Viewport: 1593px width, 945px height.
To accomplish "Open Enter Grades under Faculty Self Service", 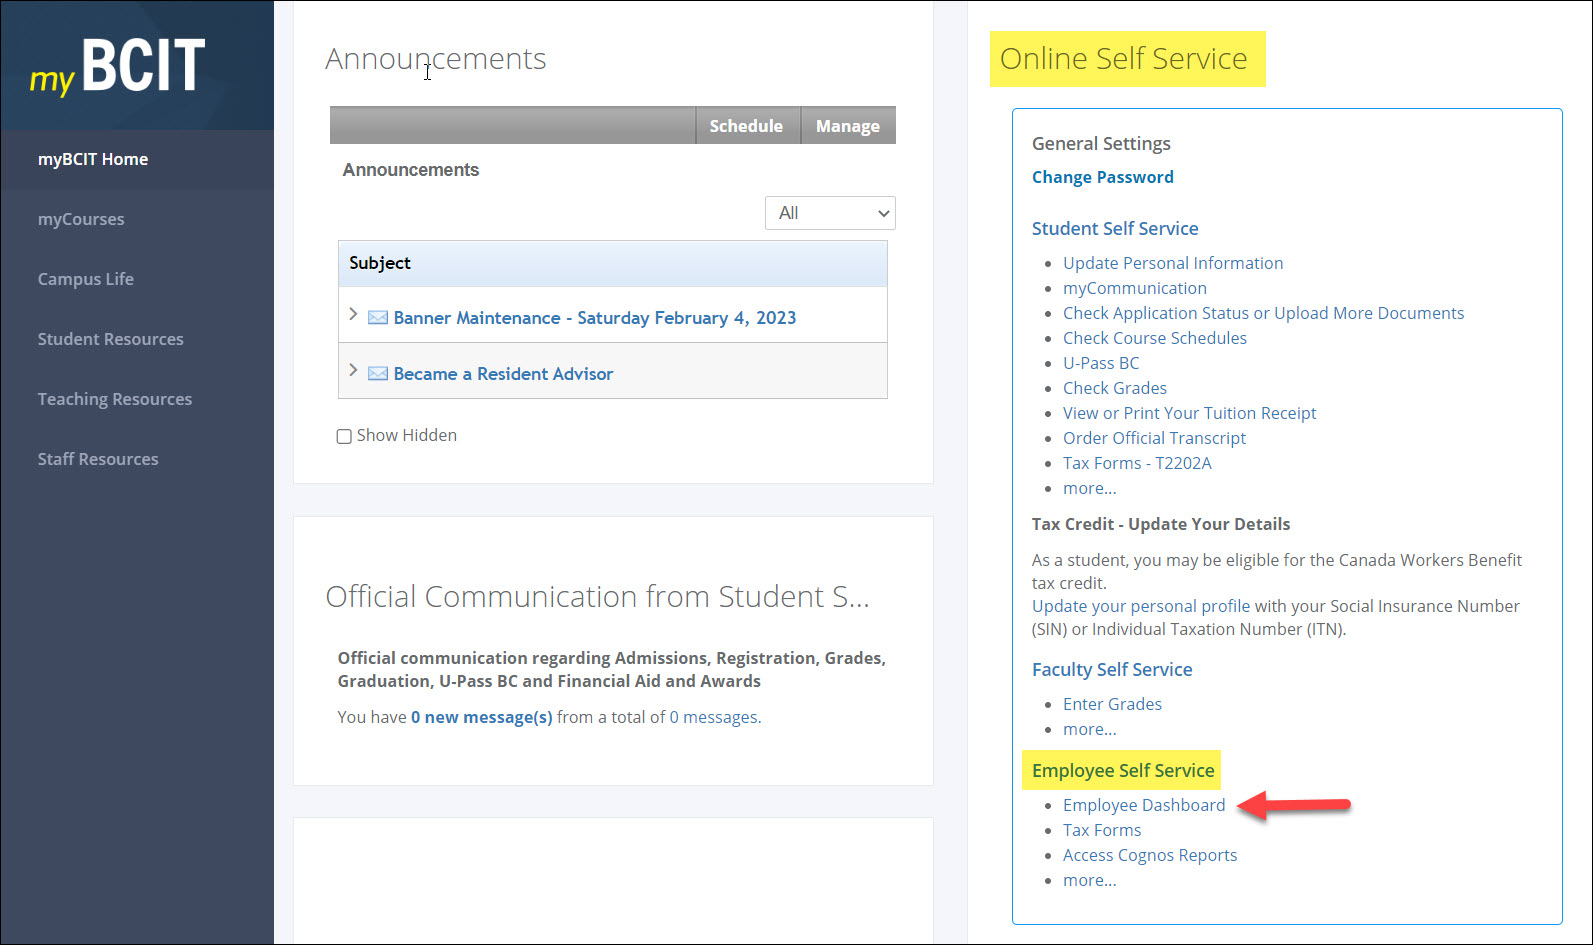I will click(x=1112, y=704).
